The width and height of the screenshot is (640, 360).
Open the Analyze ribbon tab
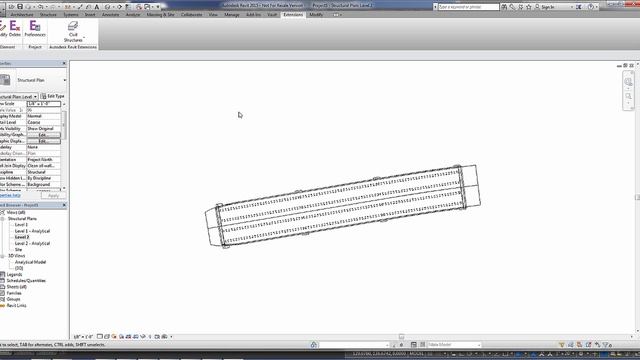coord(133,15)
